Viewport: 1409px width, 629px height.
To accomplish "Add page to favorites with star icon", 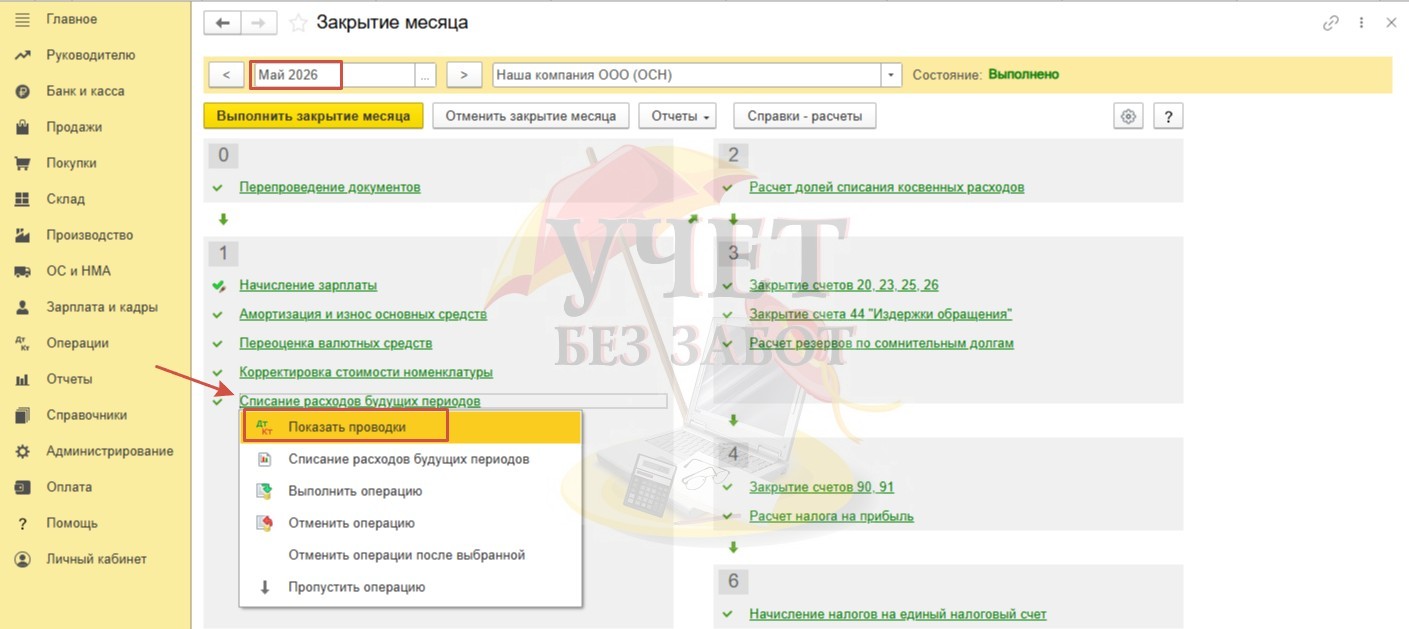I will [x=297, y=23].
